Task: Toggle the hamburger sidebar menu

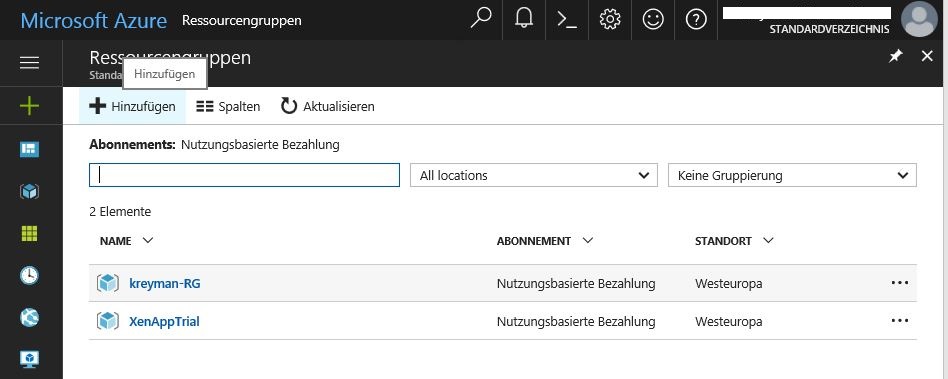Action: pyautogui.click(x=30, y=63)
